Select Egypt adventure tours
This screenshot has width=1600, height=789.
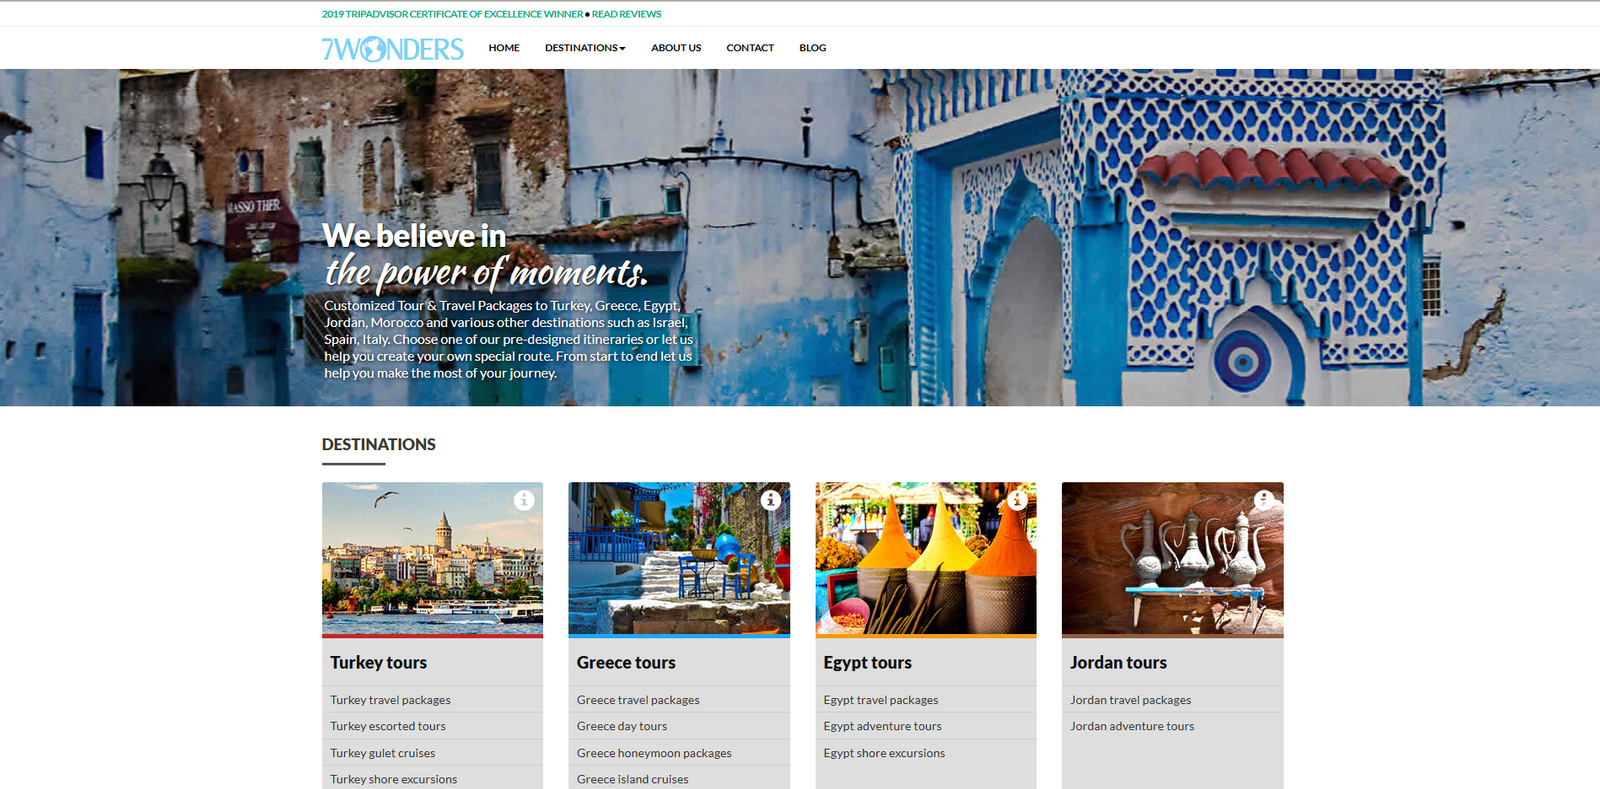[883, 726]
